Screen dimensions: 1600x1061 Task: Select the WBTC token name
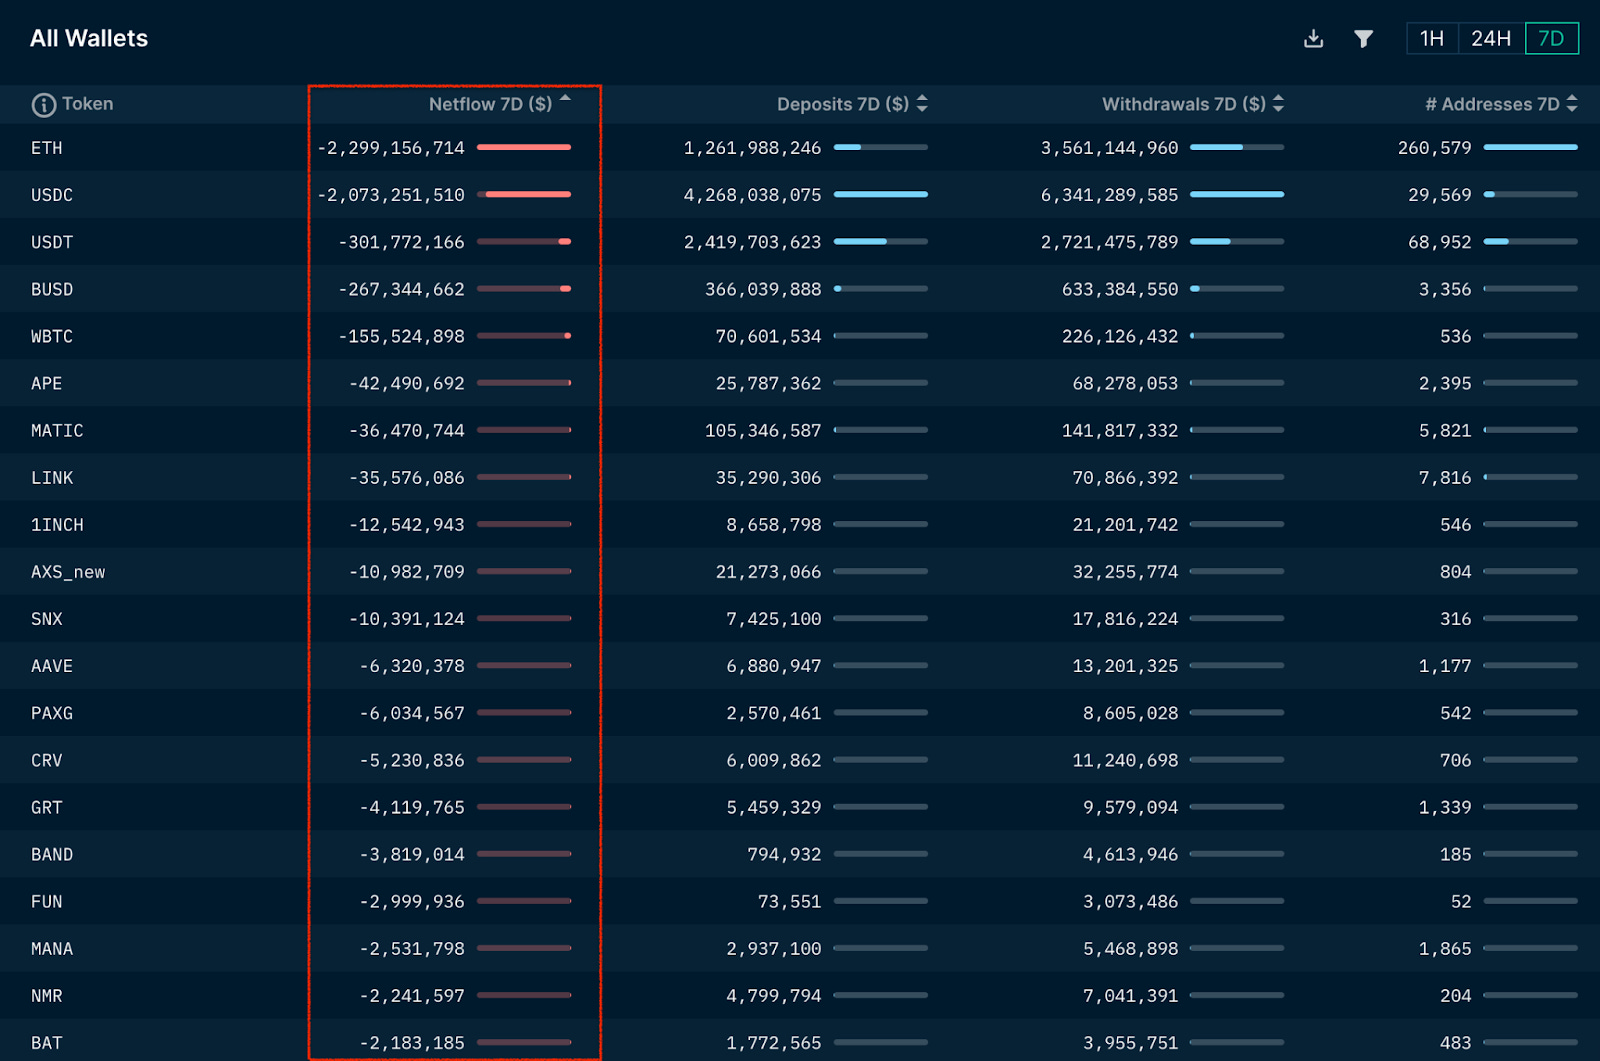(x=52, y=336)
